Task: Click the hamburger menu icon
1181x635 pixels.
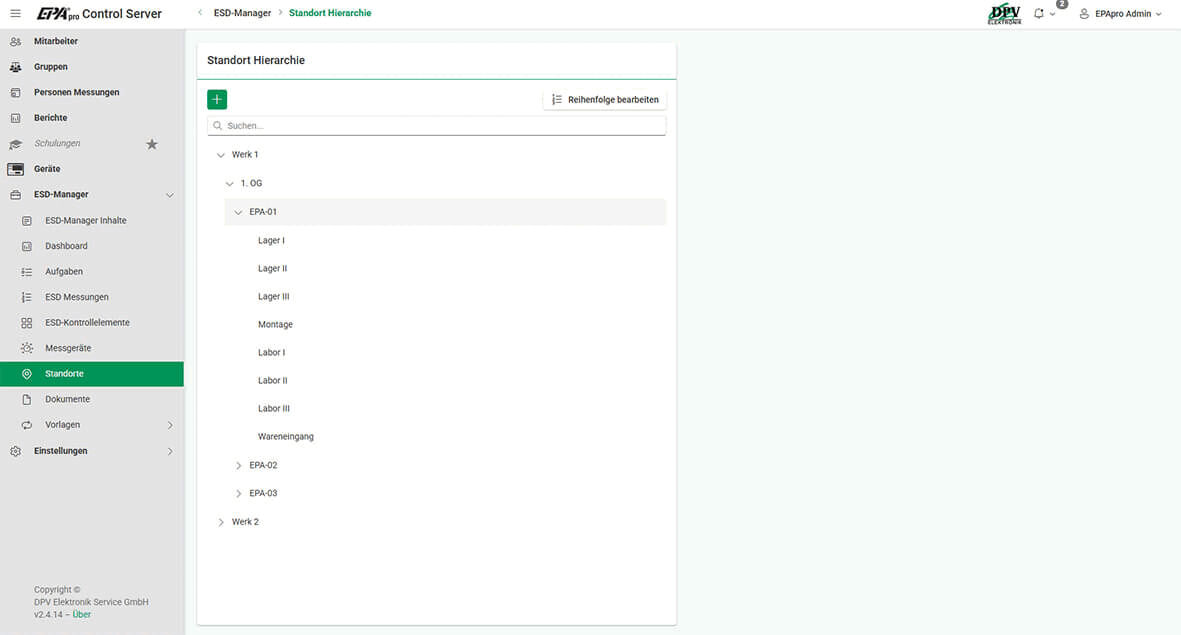Action: [x=15, y=13]
